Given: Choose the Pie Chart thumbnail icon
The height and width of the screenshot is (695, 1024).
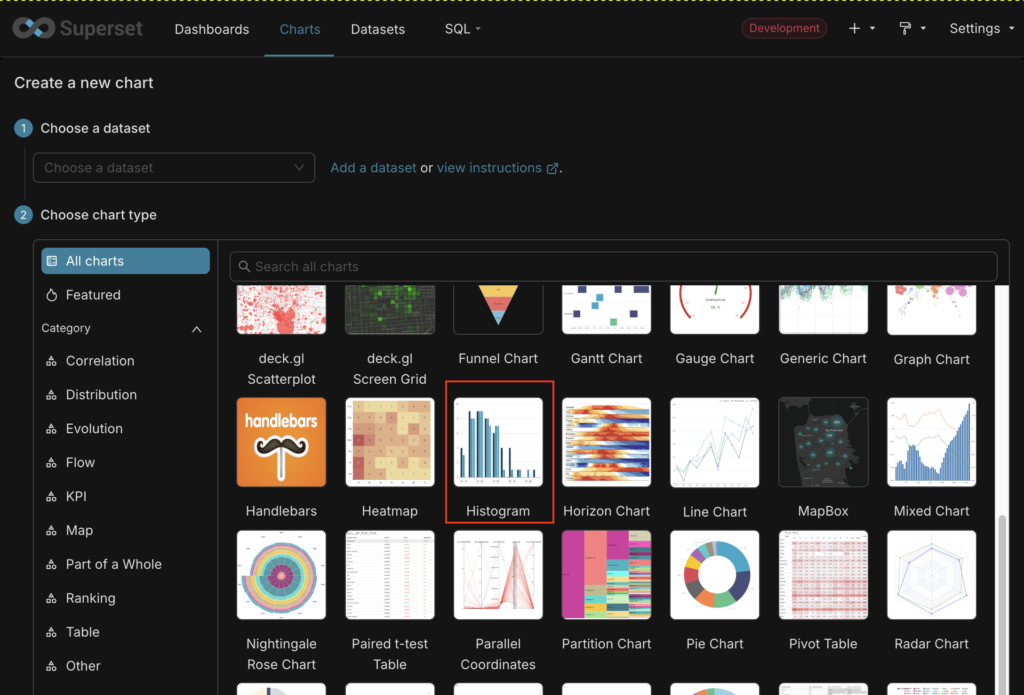Looking at the screenshot, I should [715, 575].
